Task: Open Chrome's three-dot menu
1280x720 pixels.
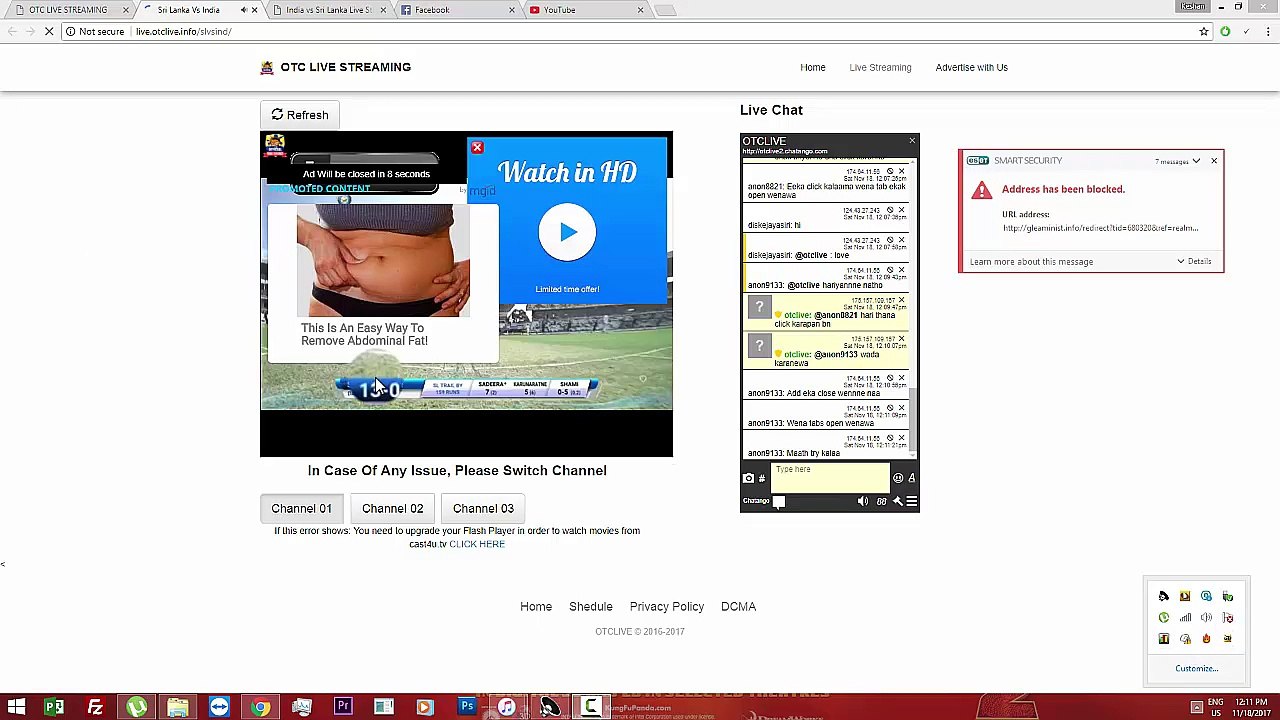Action: 1267,32
